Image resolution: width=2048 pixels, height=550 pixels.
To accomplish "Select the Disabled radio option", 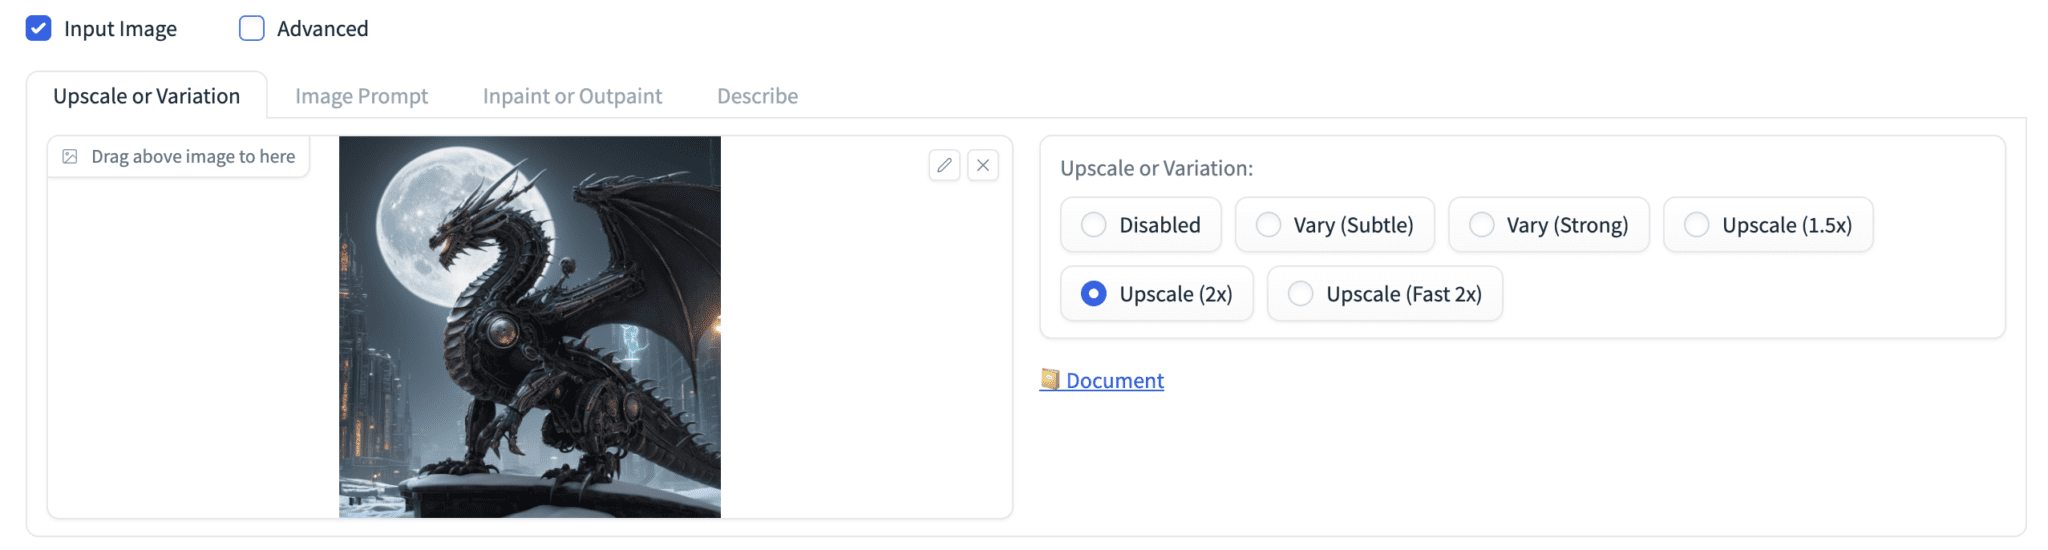I will [1094, 225].
